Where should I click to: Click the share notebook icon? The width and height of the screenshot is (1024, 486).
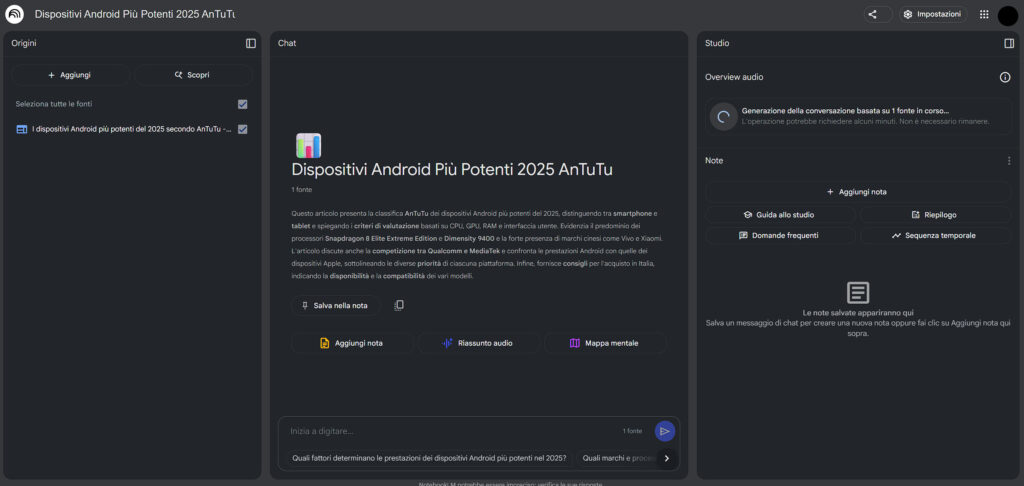873,14
